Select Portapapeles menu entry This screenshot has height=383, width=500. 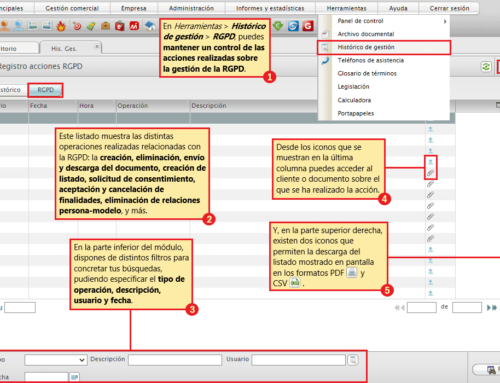[384, 113]
